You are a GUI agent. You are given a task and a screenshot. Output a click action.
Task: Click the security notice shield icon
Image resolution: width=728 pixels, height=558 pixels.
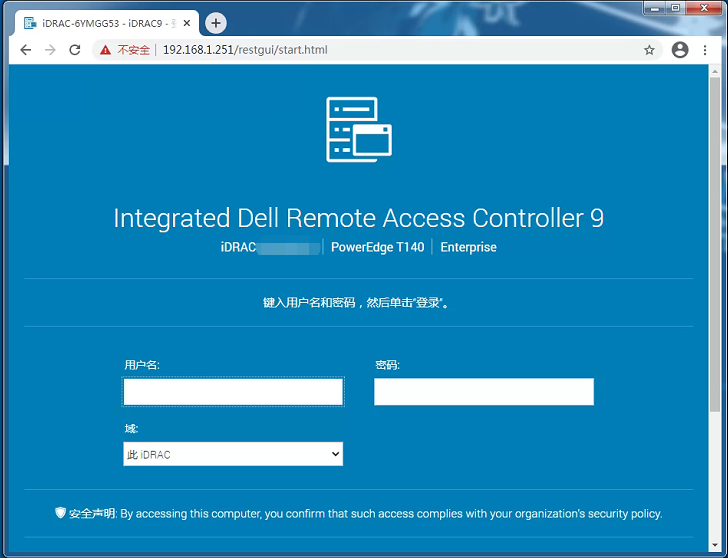coord(60,513)
